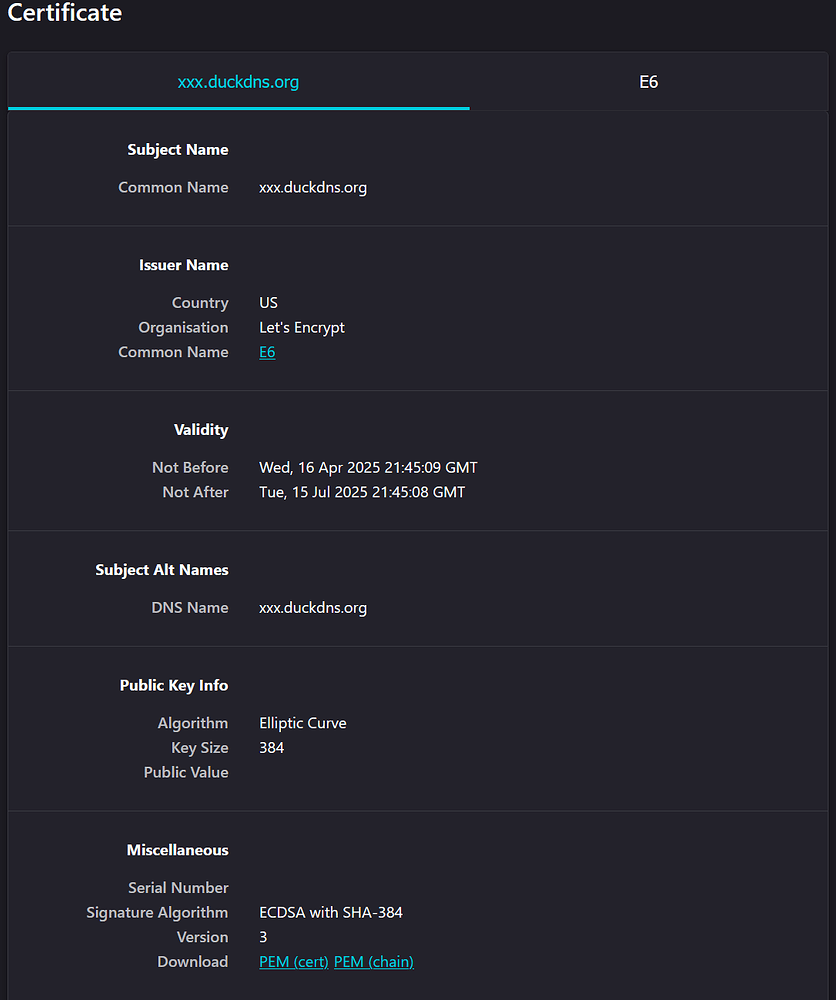Select the Key Size value 384
Screen dimensions: 836x1000
pyautogui.click(x=271, y=747)
